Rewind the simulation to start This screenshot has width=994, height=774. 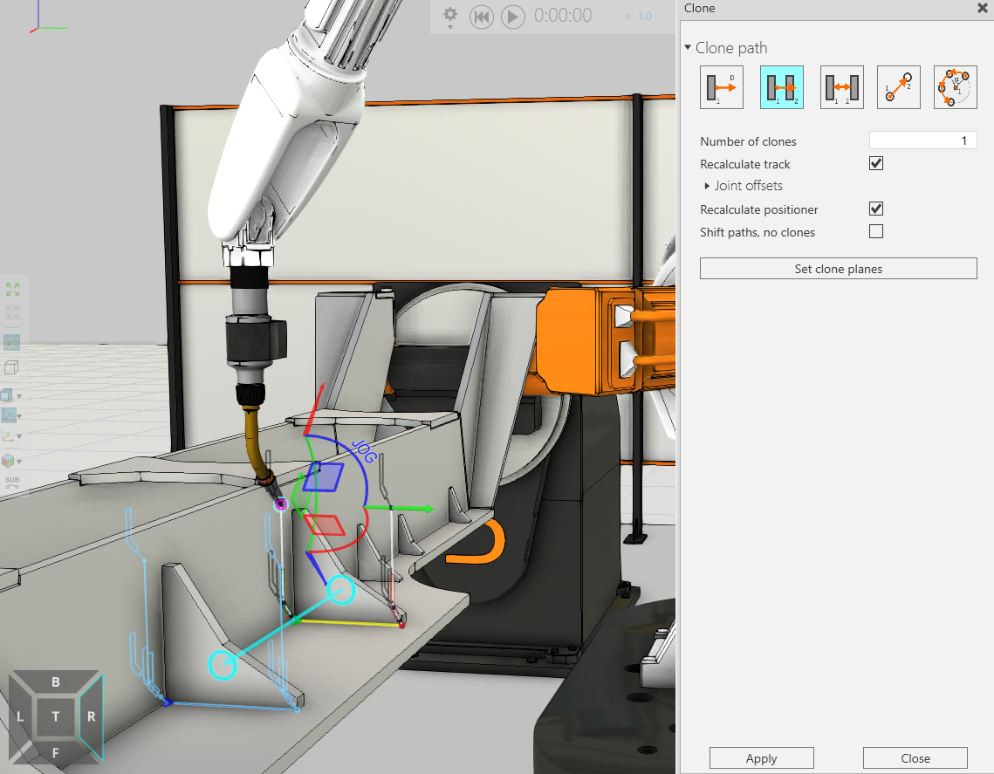481,16
